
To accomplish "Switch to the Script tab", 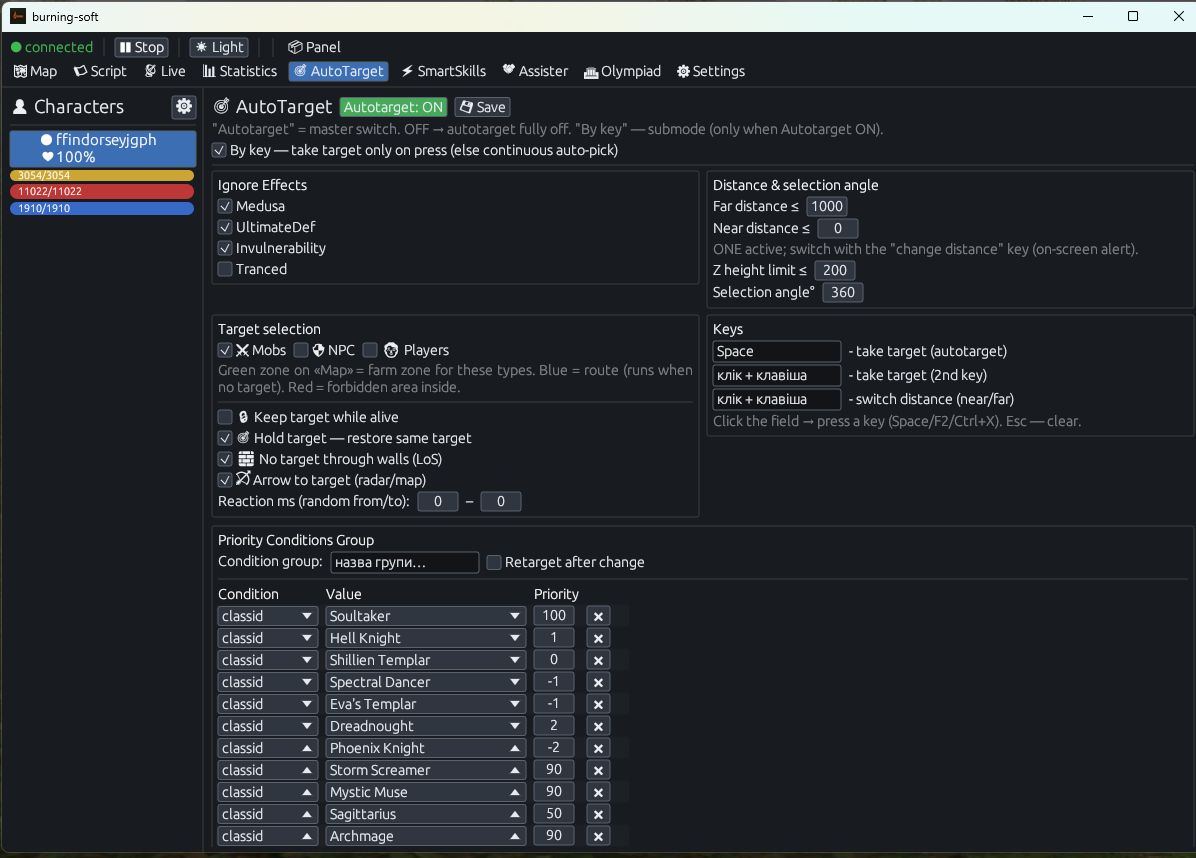I will coord(100,71).
